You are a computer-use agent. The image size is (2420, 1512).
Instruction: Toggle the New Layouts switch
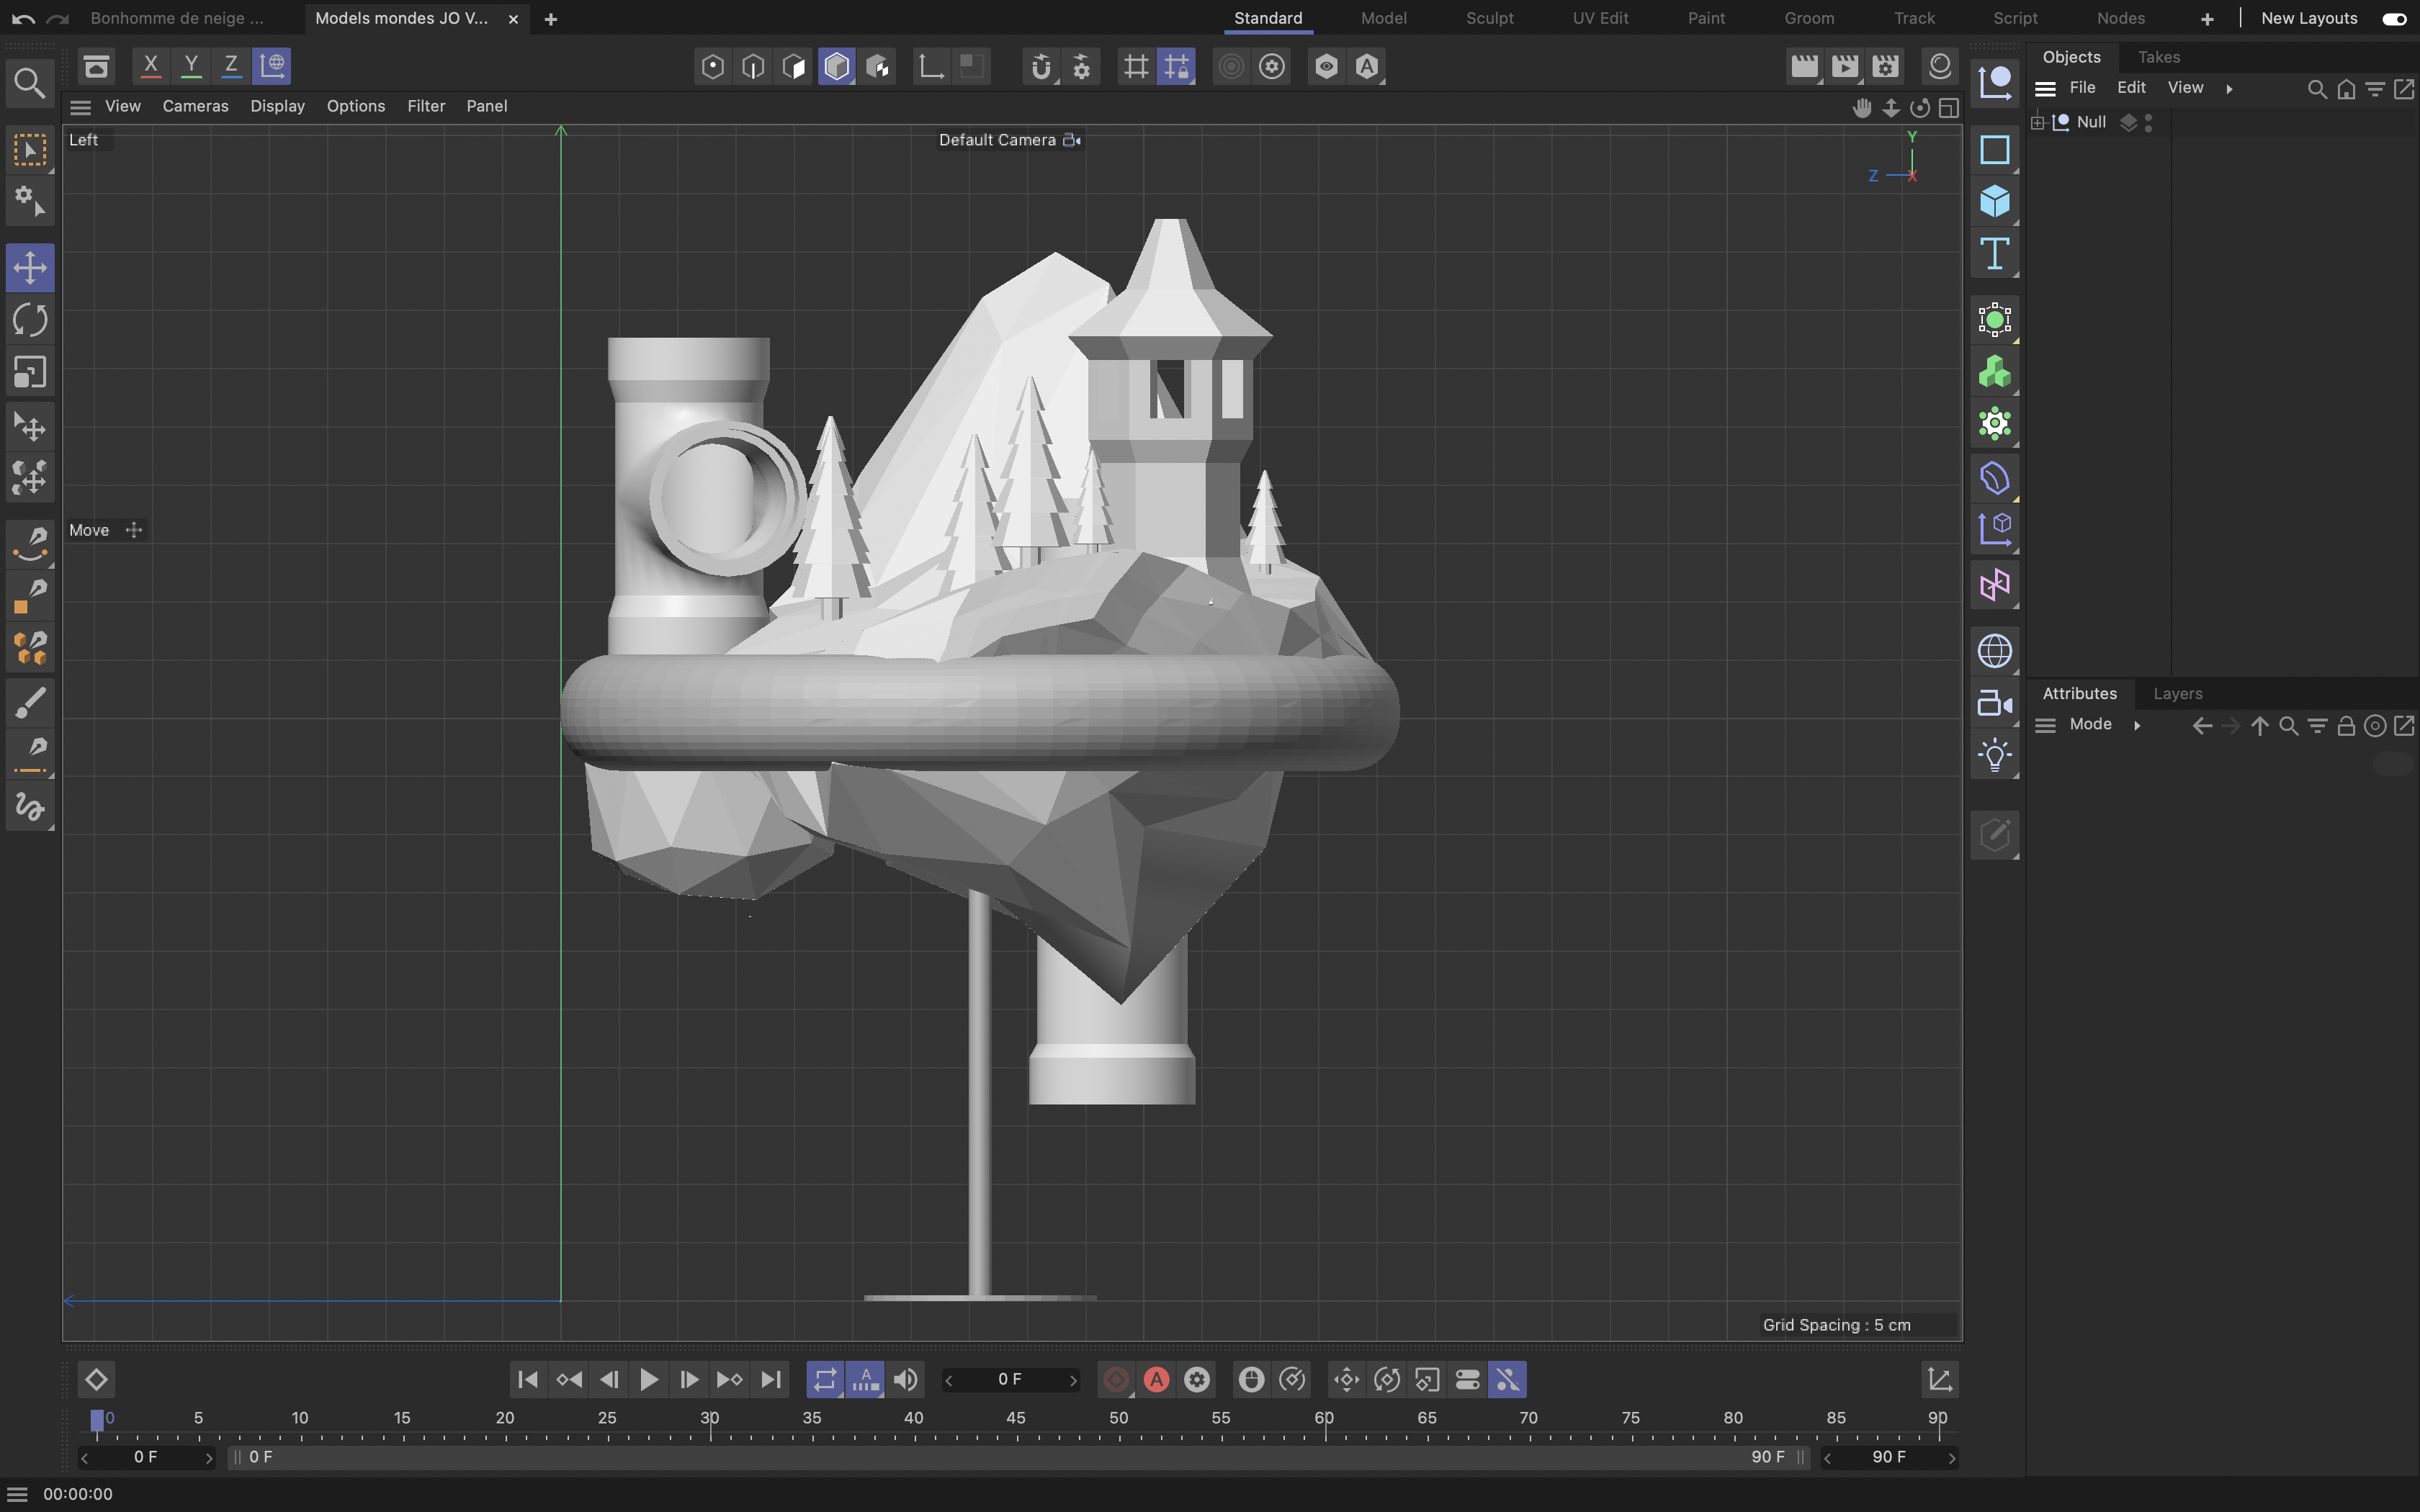(x=2393, y=19)
